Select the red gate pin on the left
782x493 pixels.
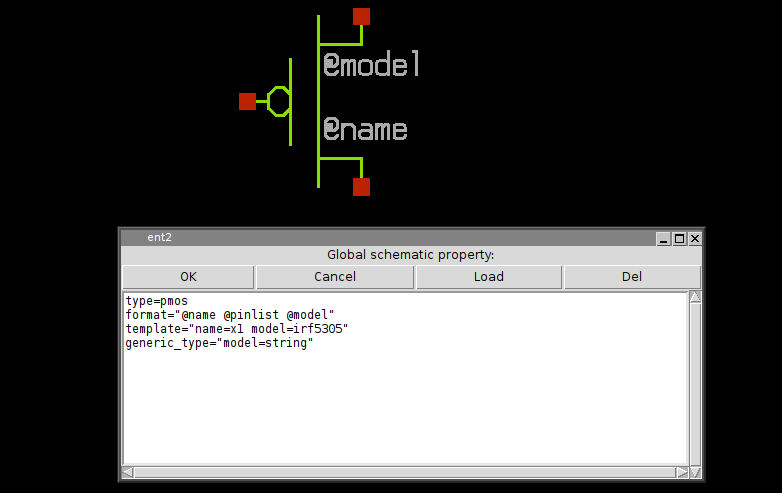coord(247,101)
